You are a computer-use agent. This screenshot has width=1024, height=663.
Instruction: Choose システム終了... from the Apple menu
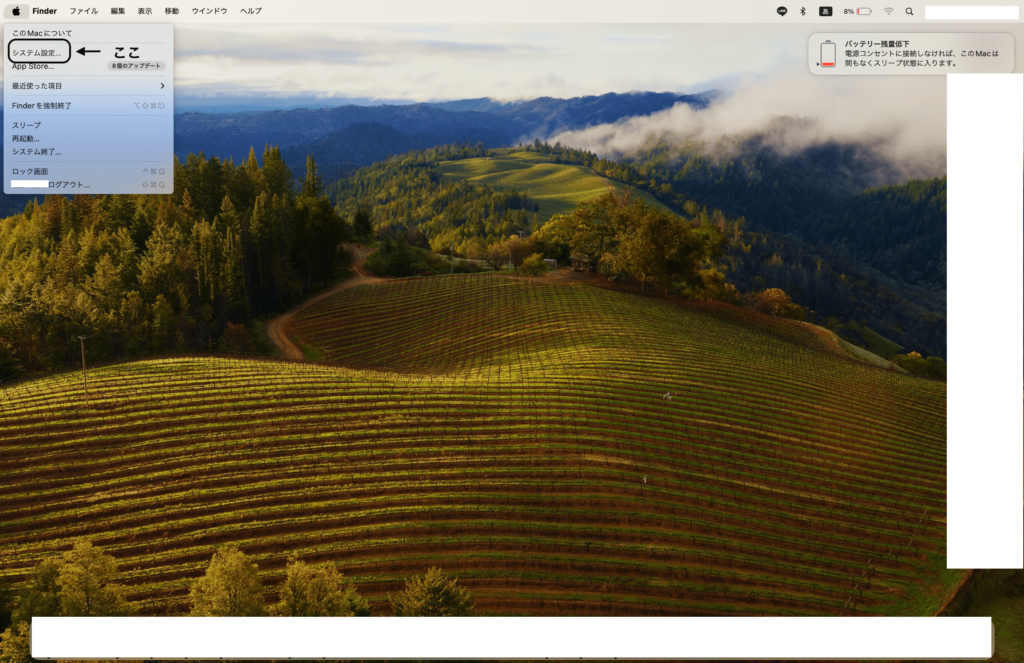(88, 152)
